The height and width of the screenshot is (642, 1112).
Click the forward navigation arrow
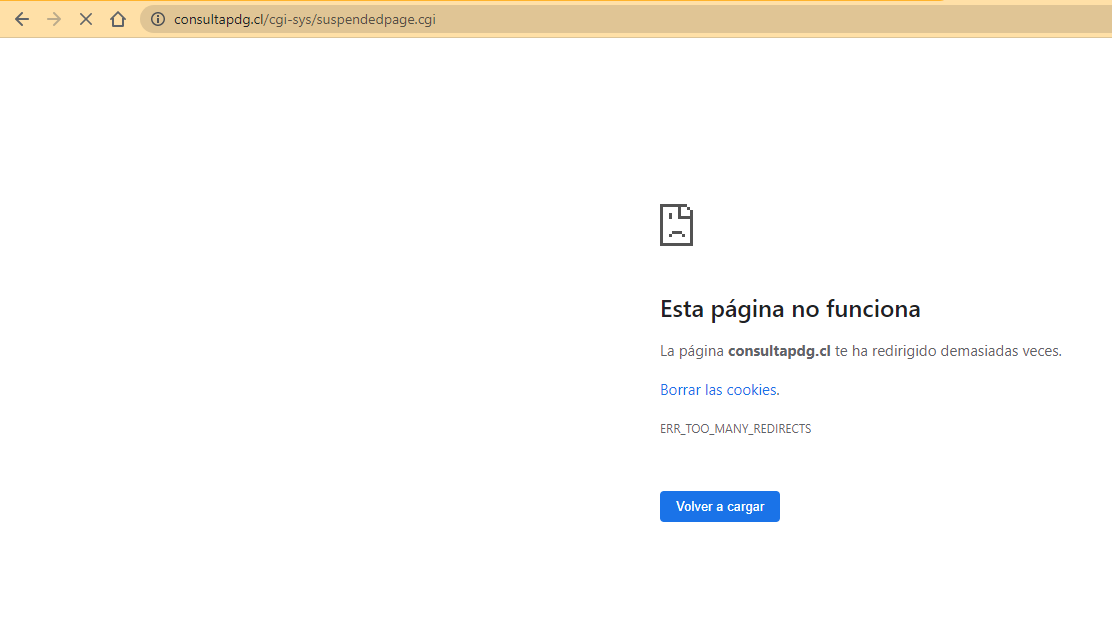click(54, 19)
